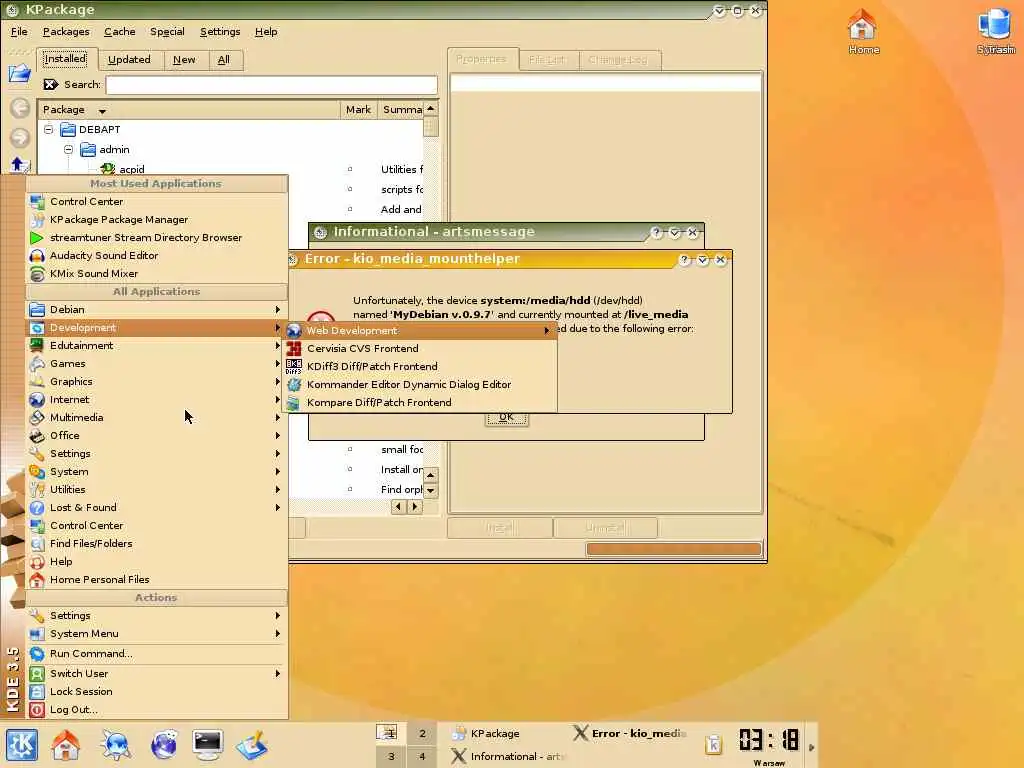This screenshot has height=768, width=1024.
Task: Expand the Web Development submenu
Action: pos(420,330)
